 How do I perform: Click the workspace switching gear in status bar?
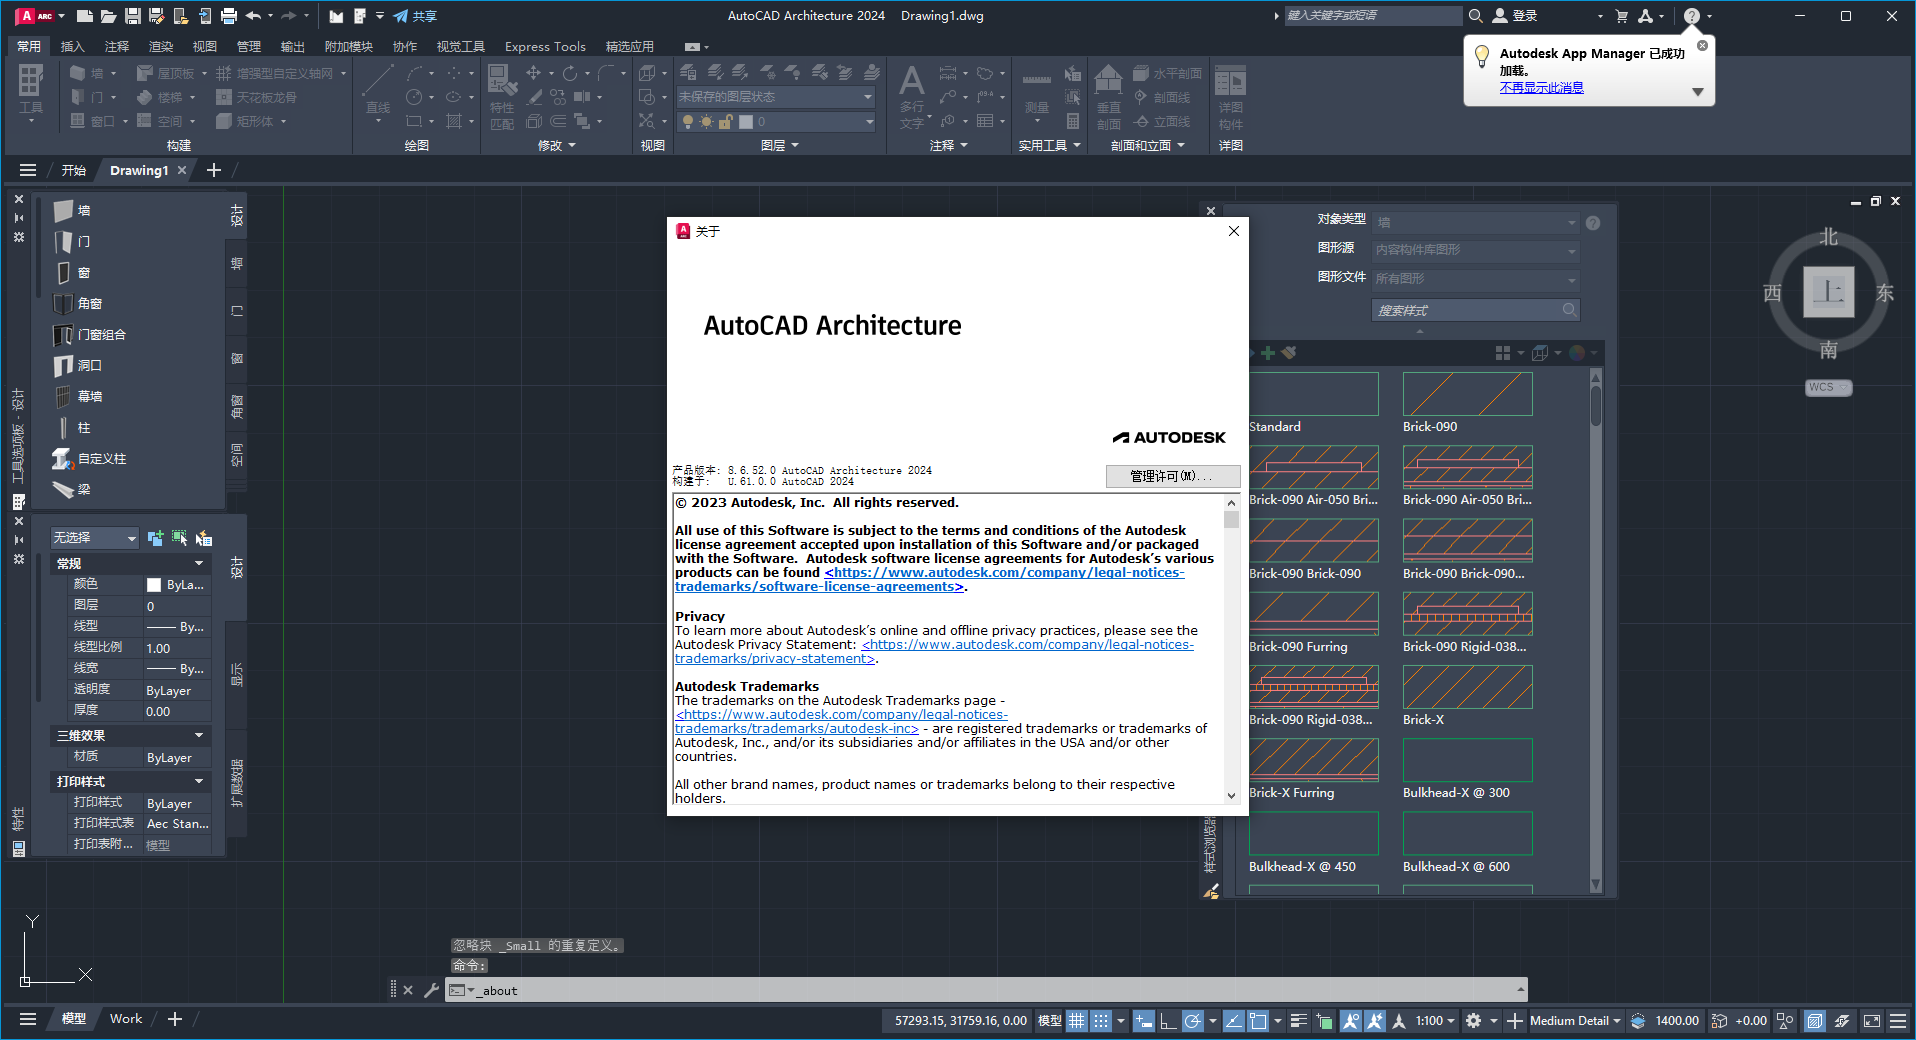[x=1473, y=1021]
